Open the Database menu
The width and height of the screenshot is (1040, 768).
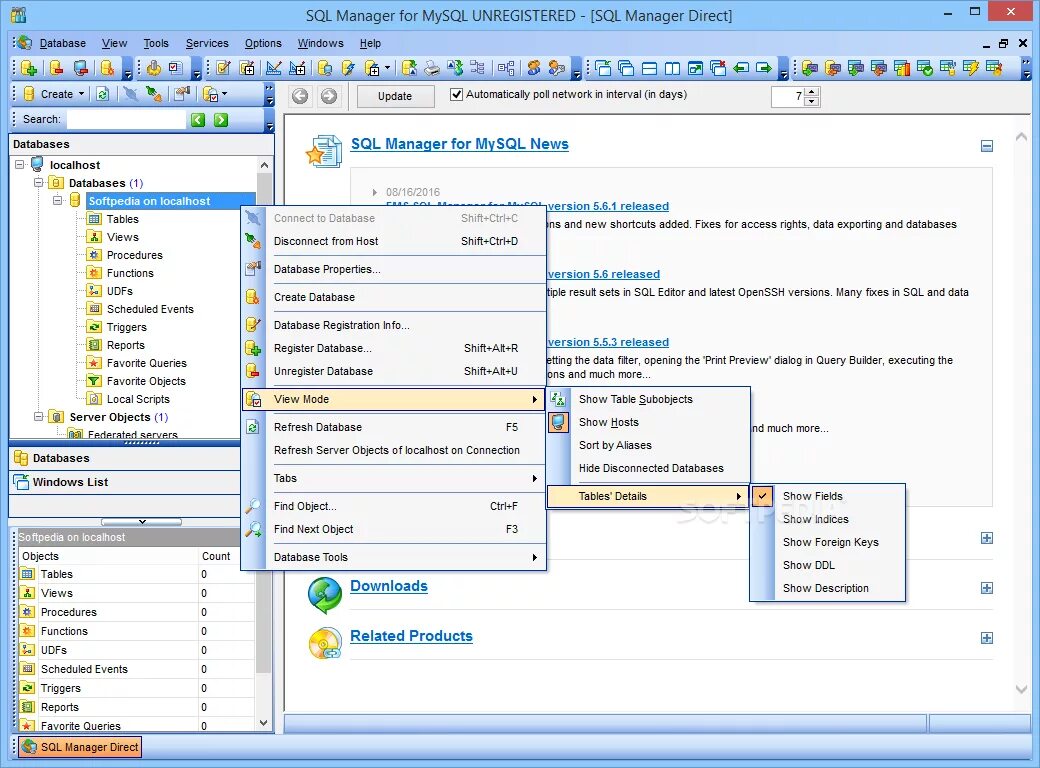[x=62, y=43]
